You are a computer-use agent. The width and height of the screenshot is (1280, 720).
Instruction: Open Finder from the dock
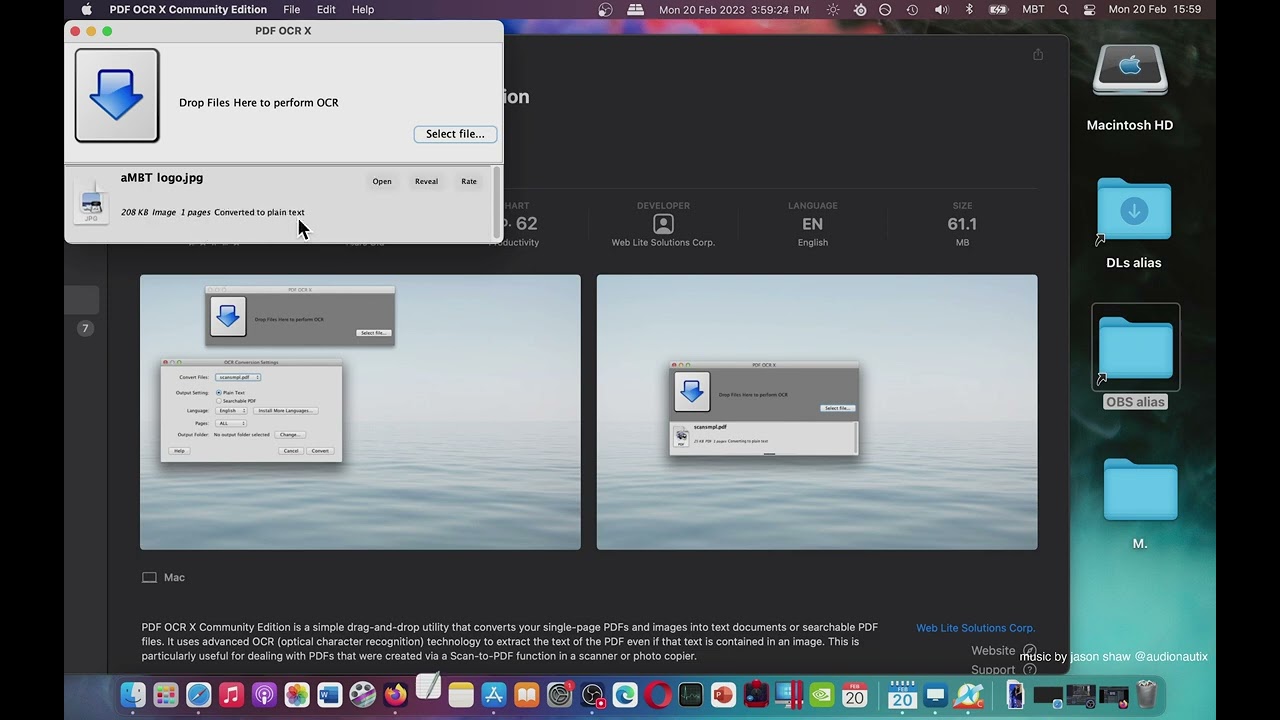pos(133,694)
